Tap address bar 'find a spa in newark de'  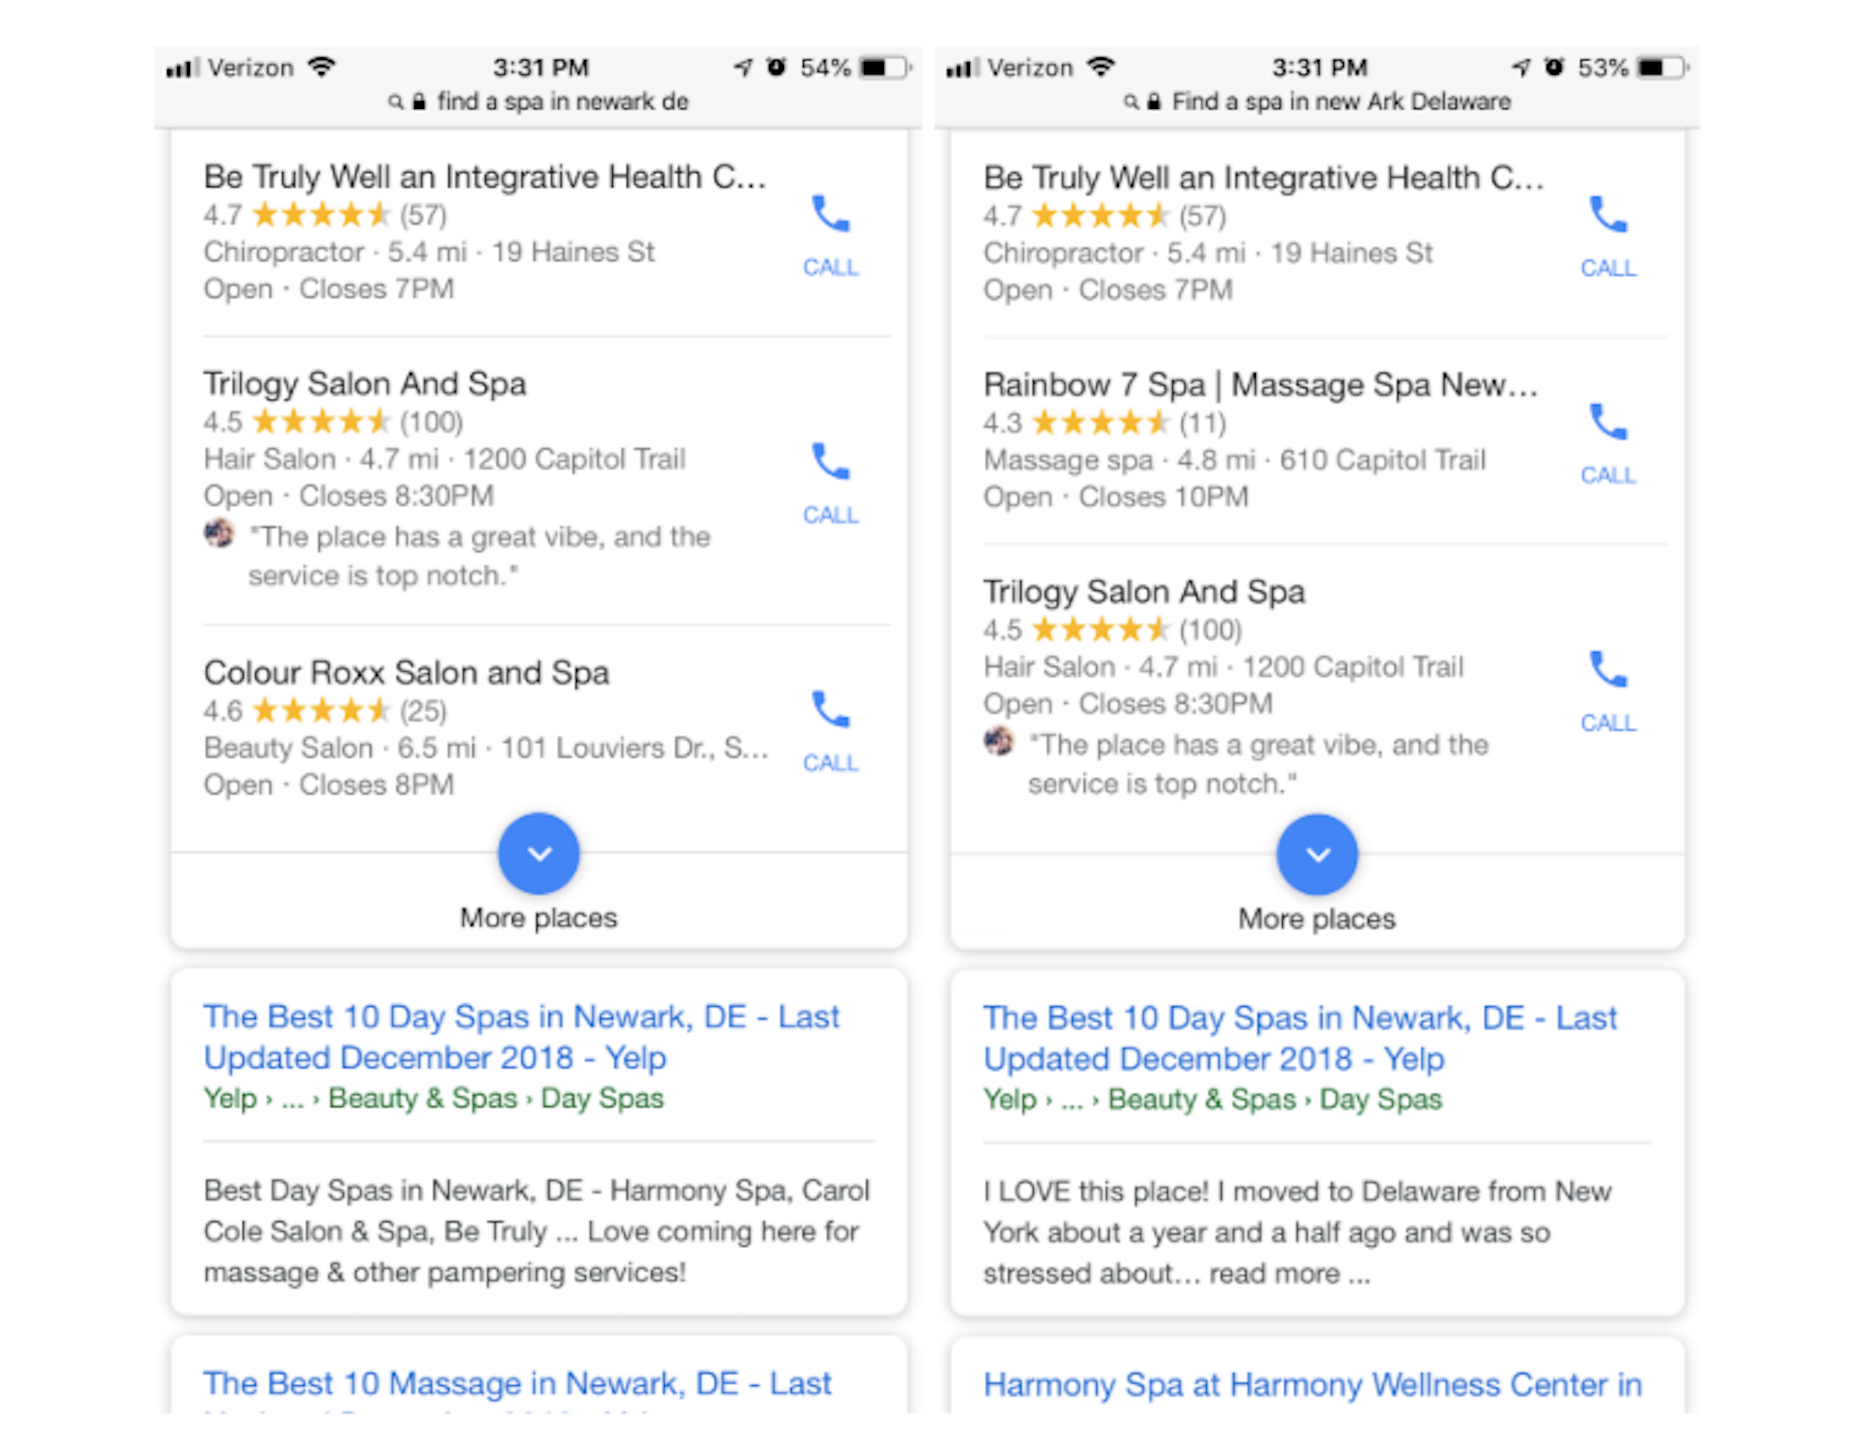pos(562,102)
